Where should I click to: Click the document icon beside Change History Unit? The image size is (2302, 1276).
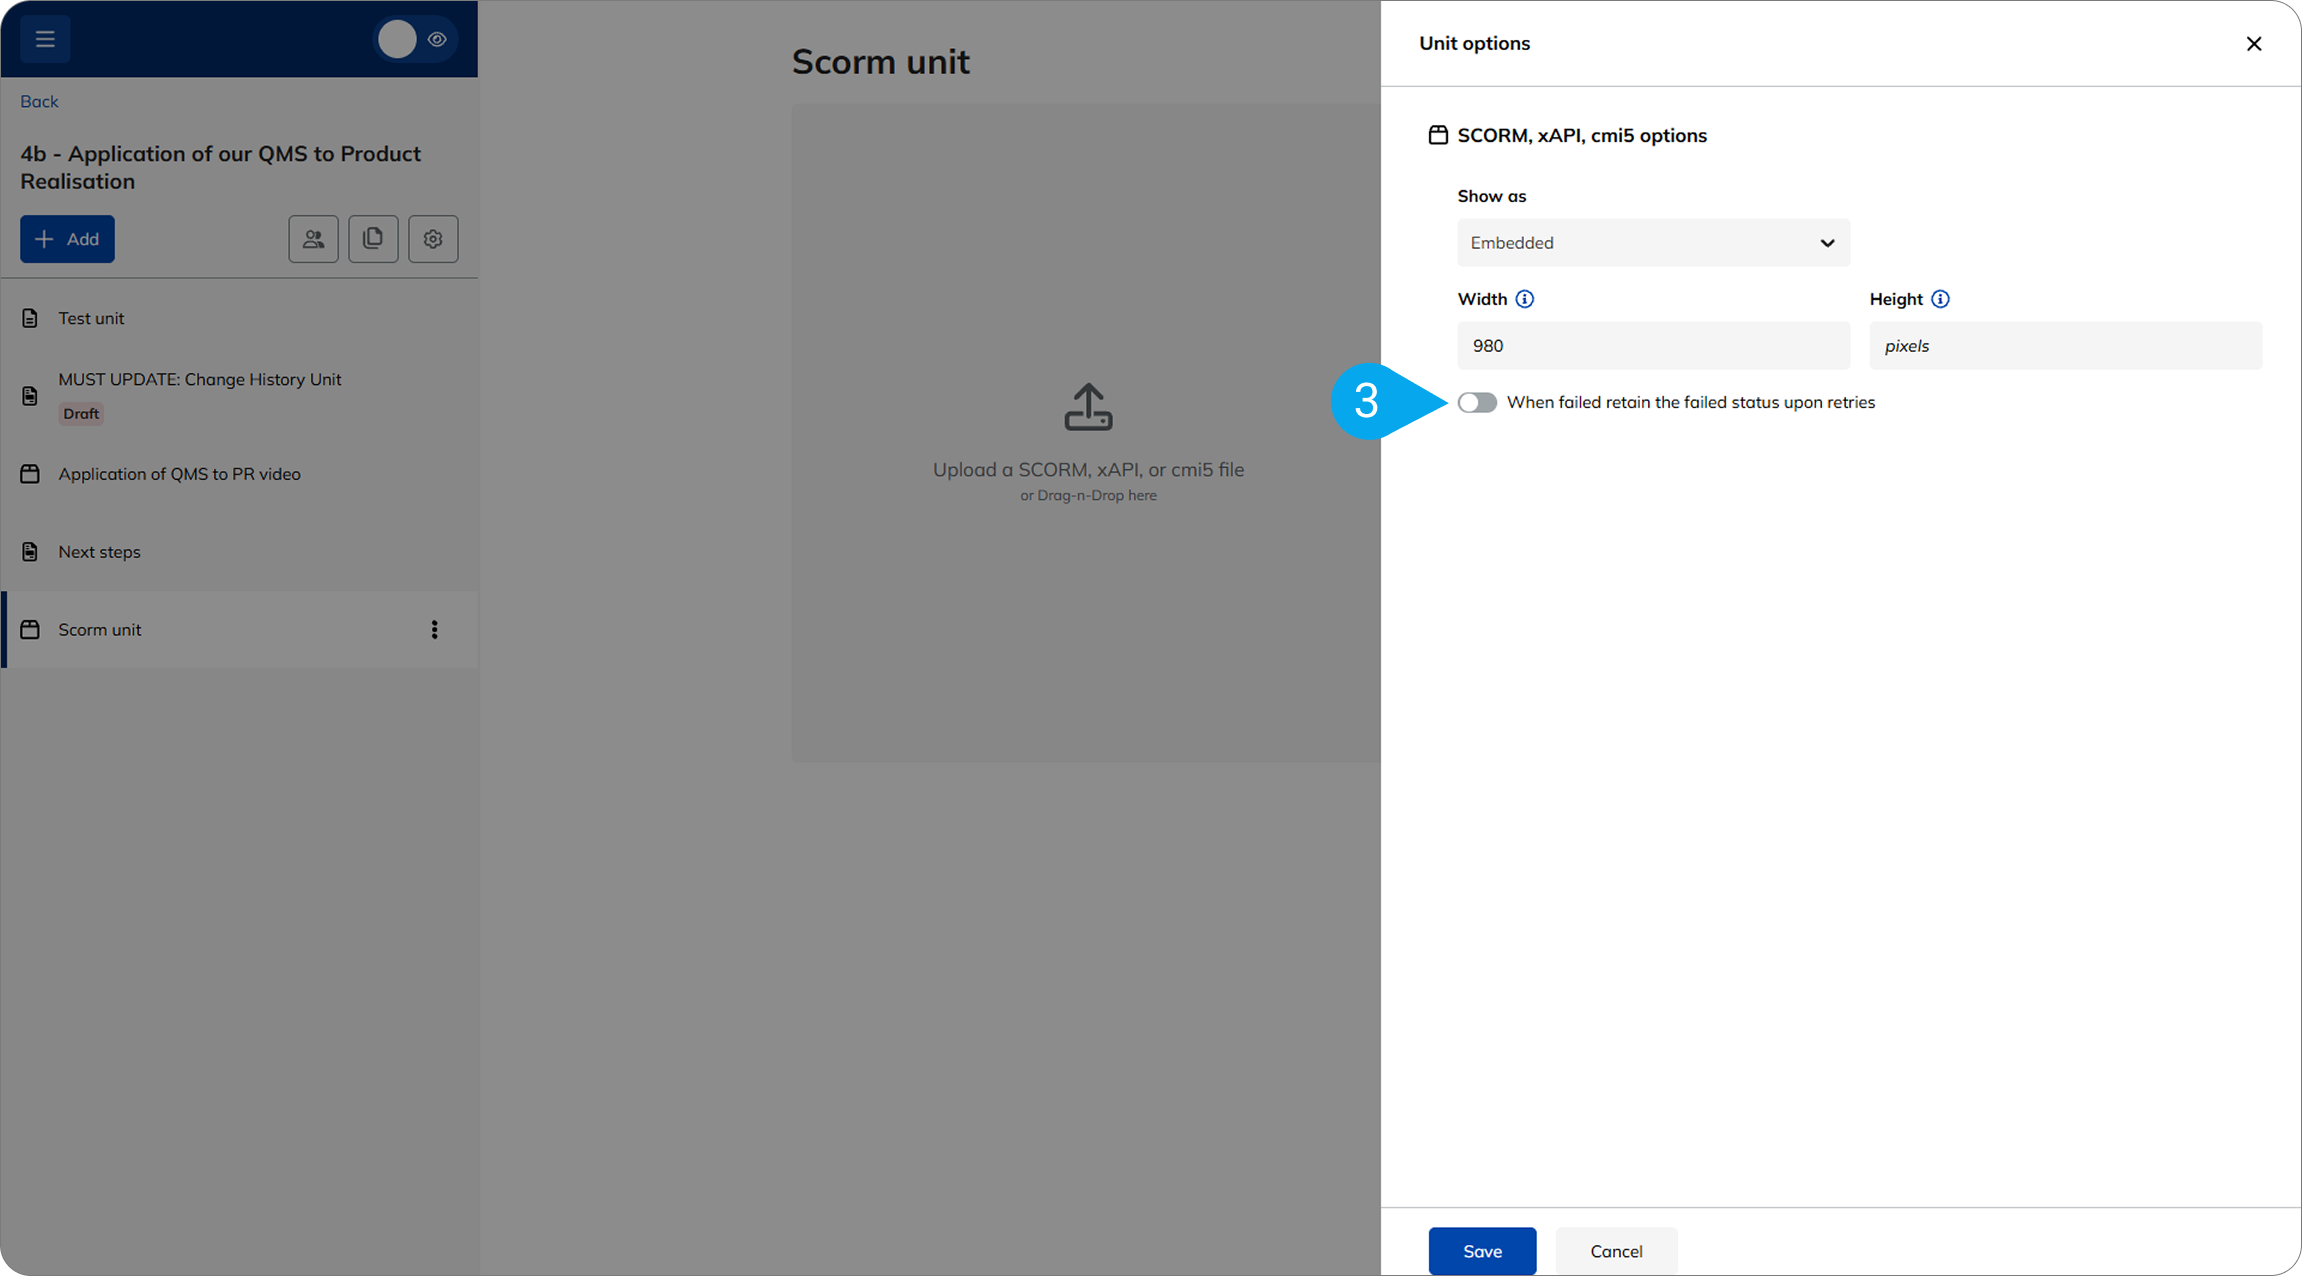coord(30,396)
